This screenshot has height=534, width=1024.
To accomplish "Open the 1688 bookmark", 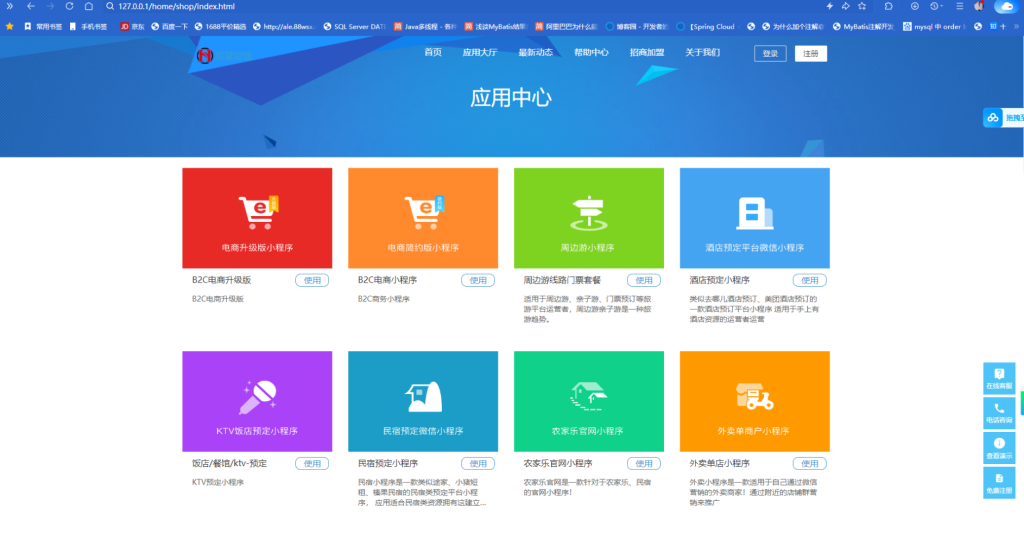I will click(220, 27).
